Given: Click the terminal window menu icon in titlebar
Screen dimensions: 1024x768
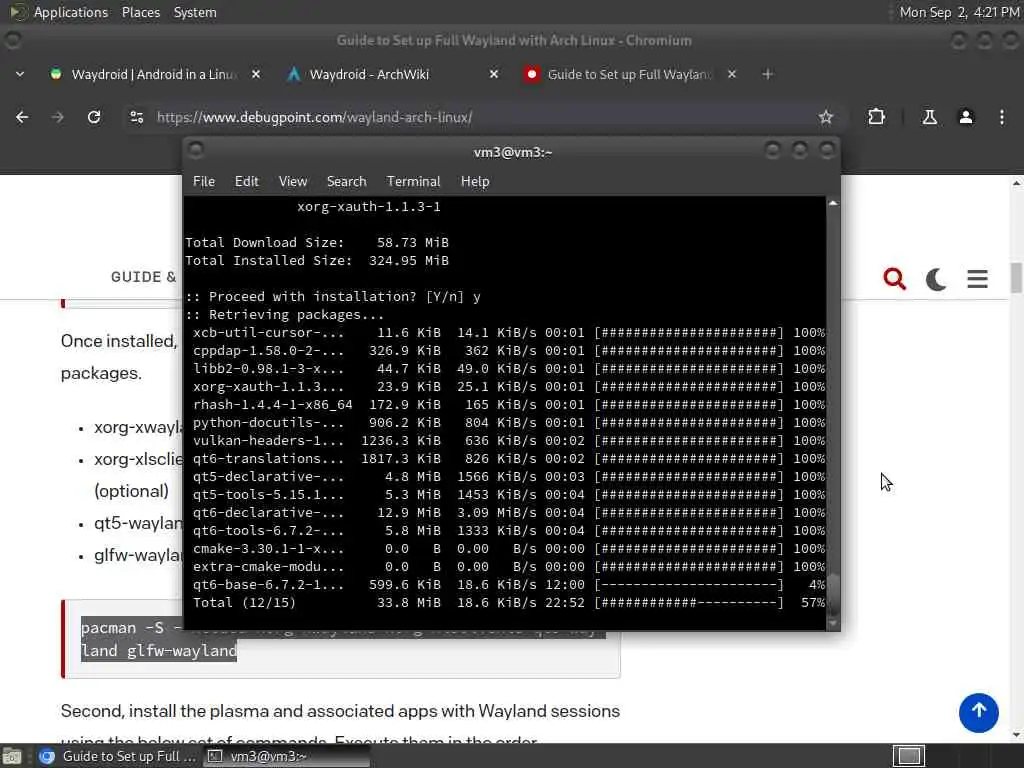Looking at the screenshot, I should (x=196, y=151).
